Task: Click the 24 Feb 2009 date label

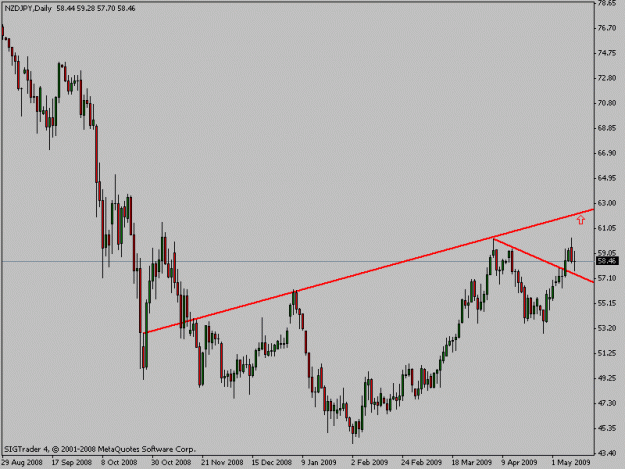Action: click(x=421, y=463)
